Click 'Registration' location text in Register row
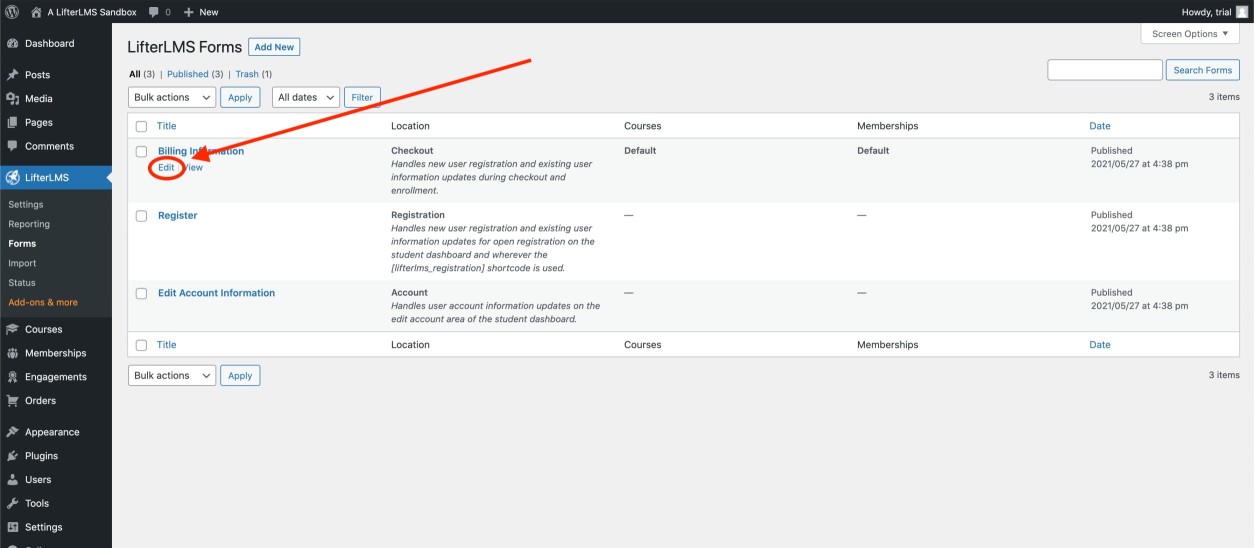This screenshot has width=1254, height=548. click(418, 215)
